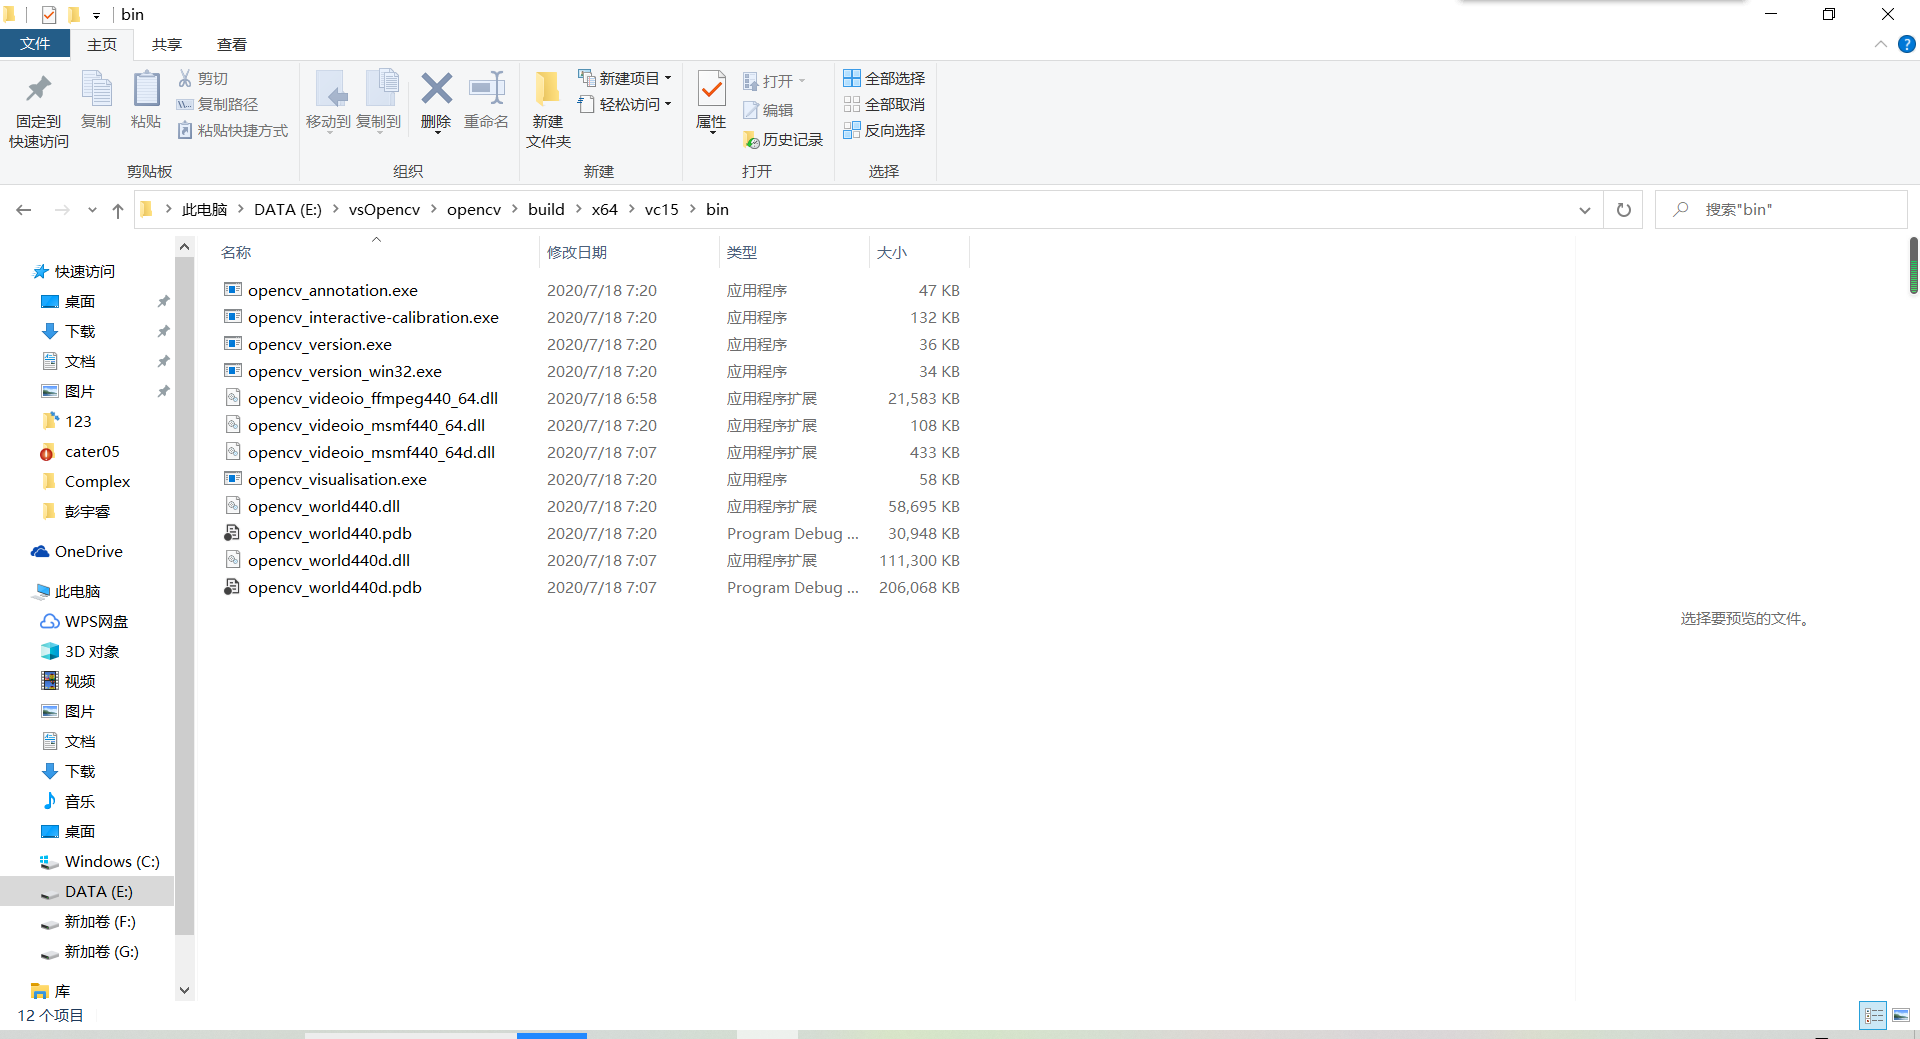Open OneDrive in the navigation pane

point(77,551)
